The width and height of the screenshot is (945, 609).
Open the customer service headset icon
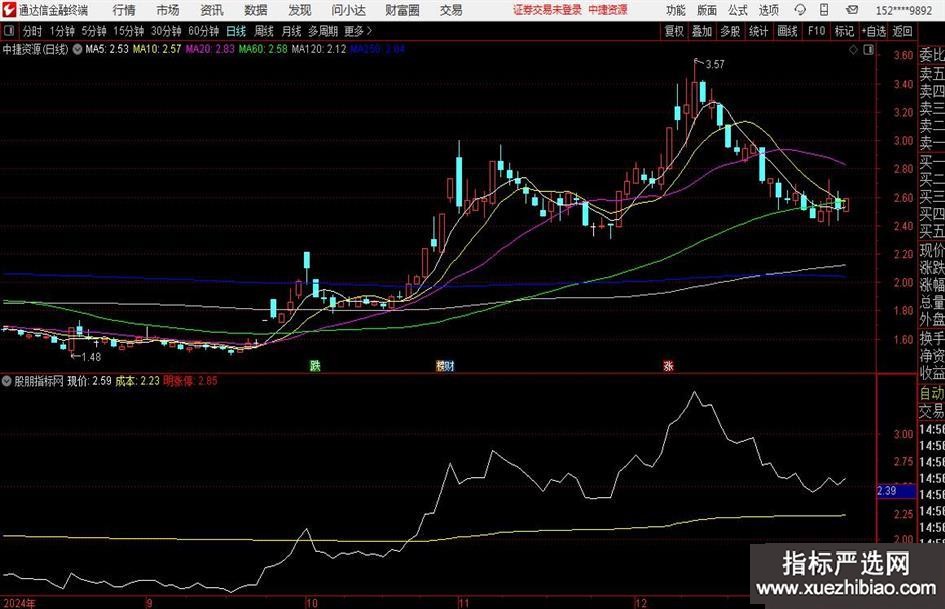(800, 10)
